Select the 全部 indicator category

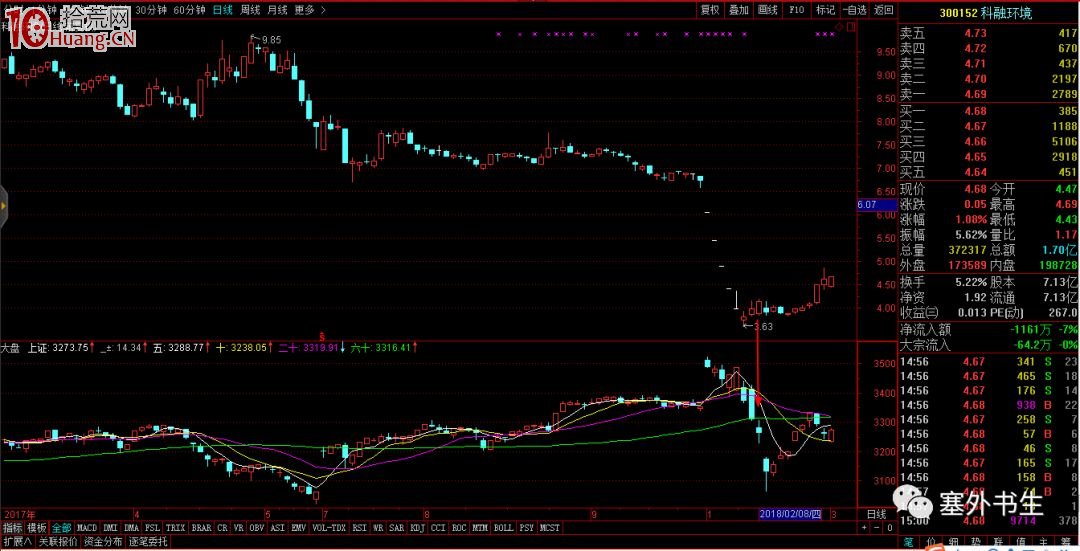pyautogui.click(x=61, y=528)
